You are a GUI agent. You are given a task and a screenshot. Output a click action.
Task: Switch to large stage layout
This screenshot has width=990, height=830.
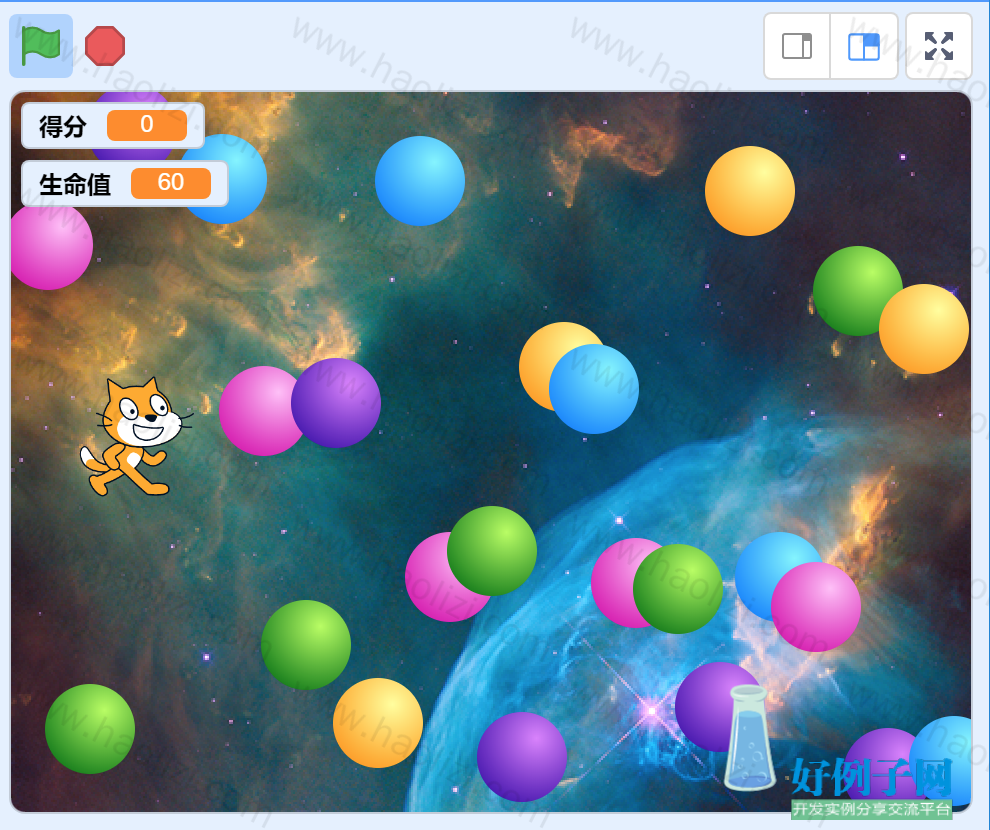coord(864,46)
